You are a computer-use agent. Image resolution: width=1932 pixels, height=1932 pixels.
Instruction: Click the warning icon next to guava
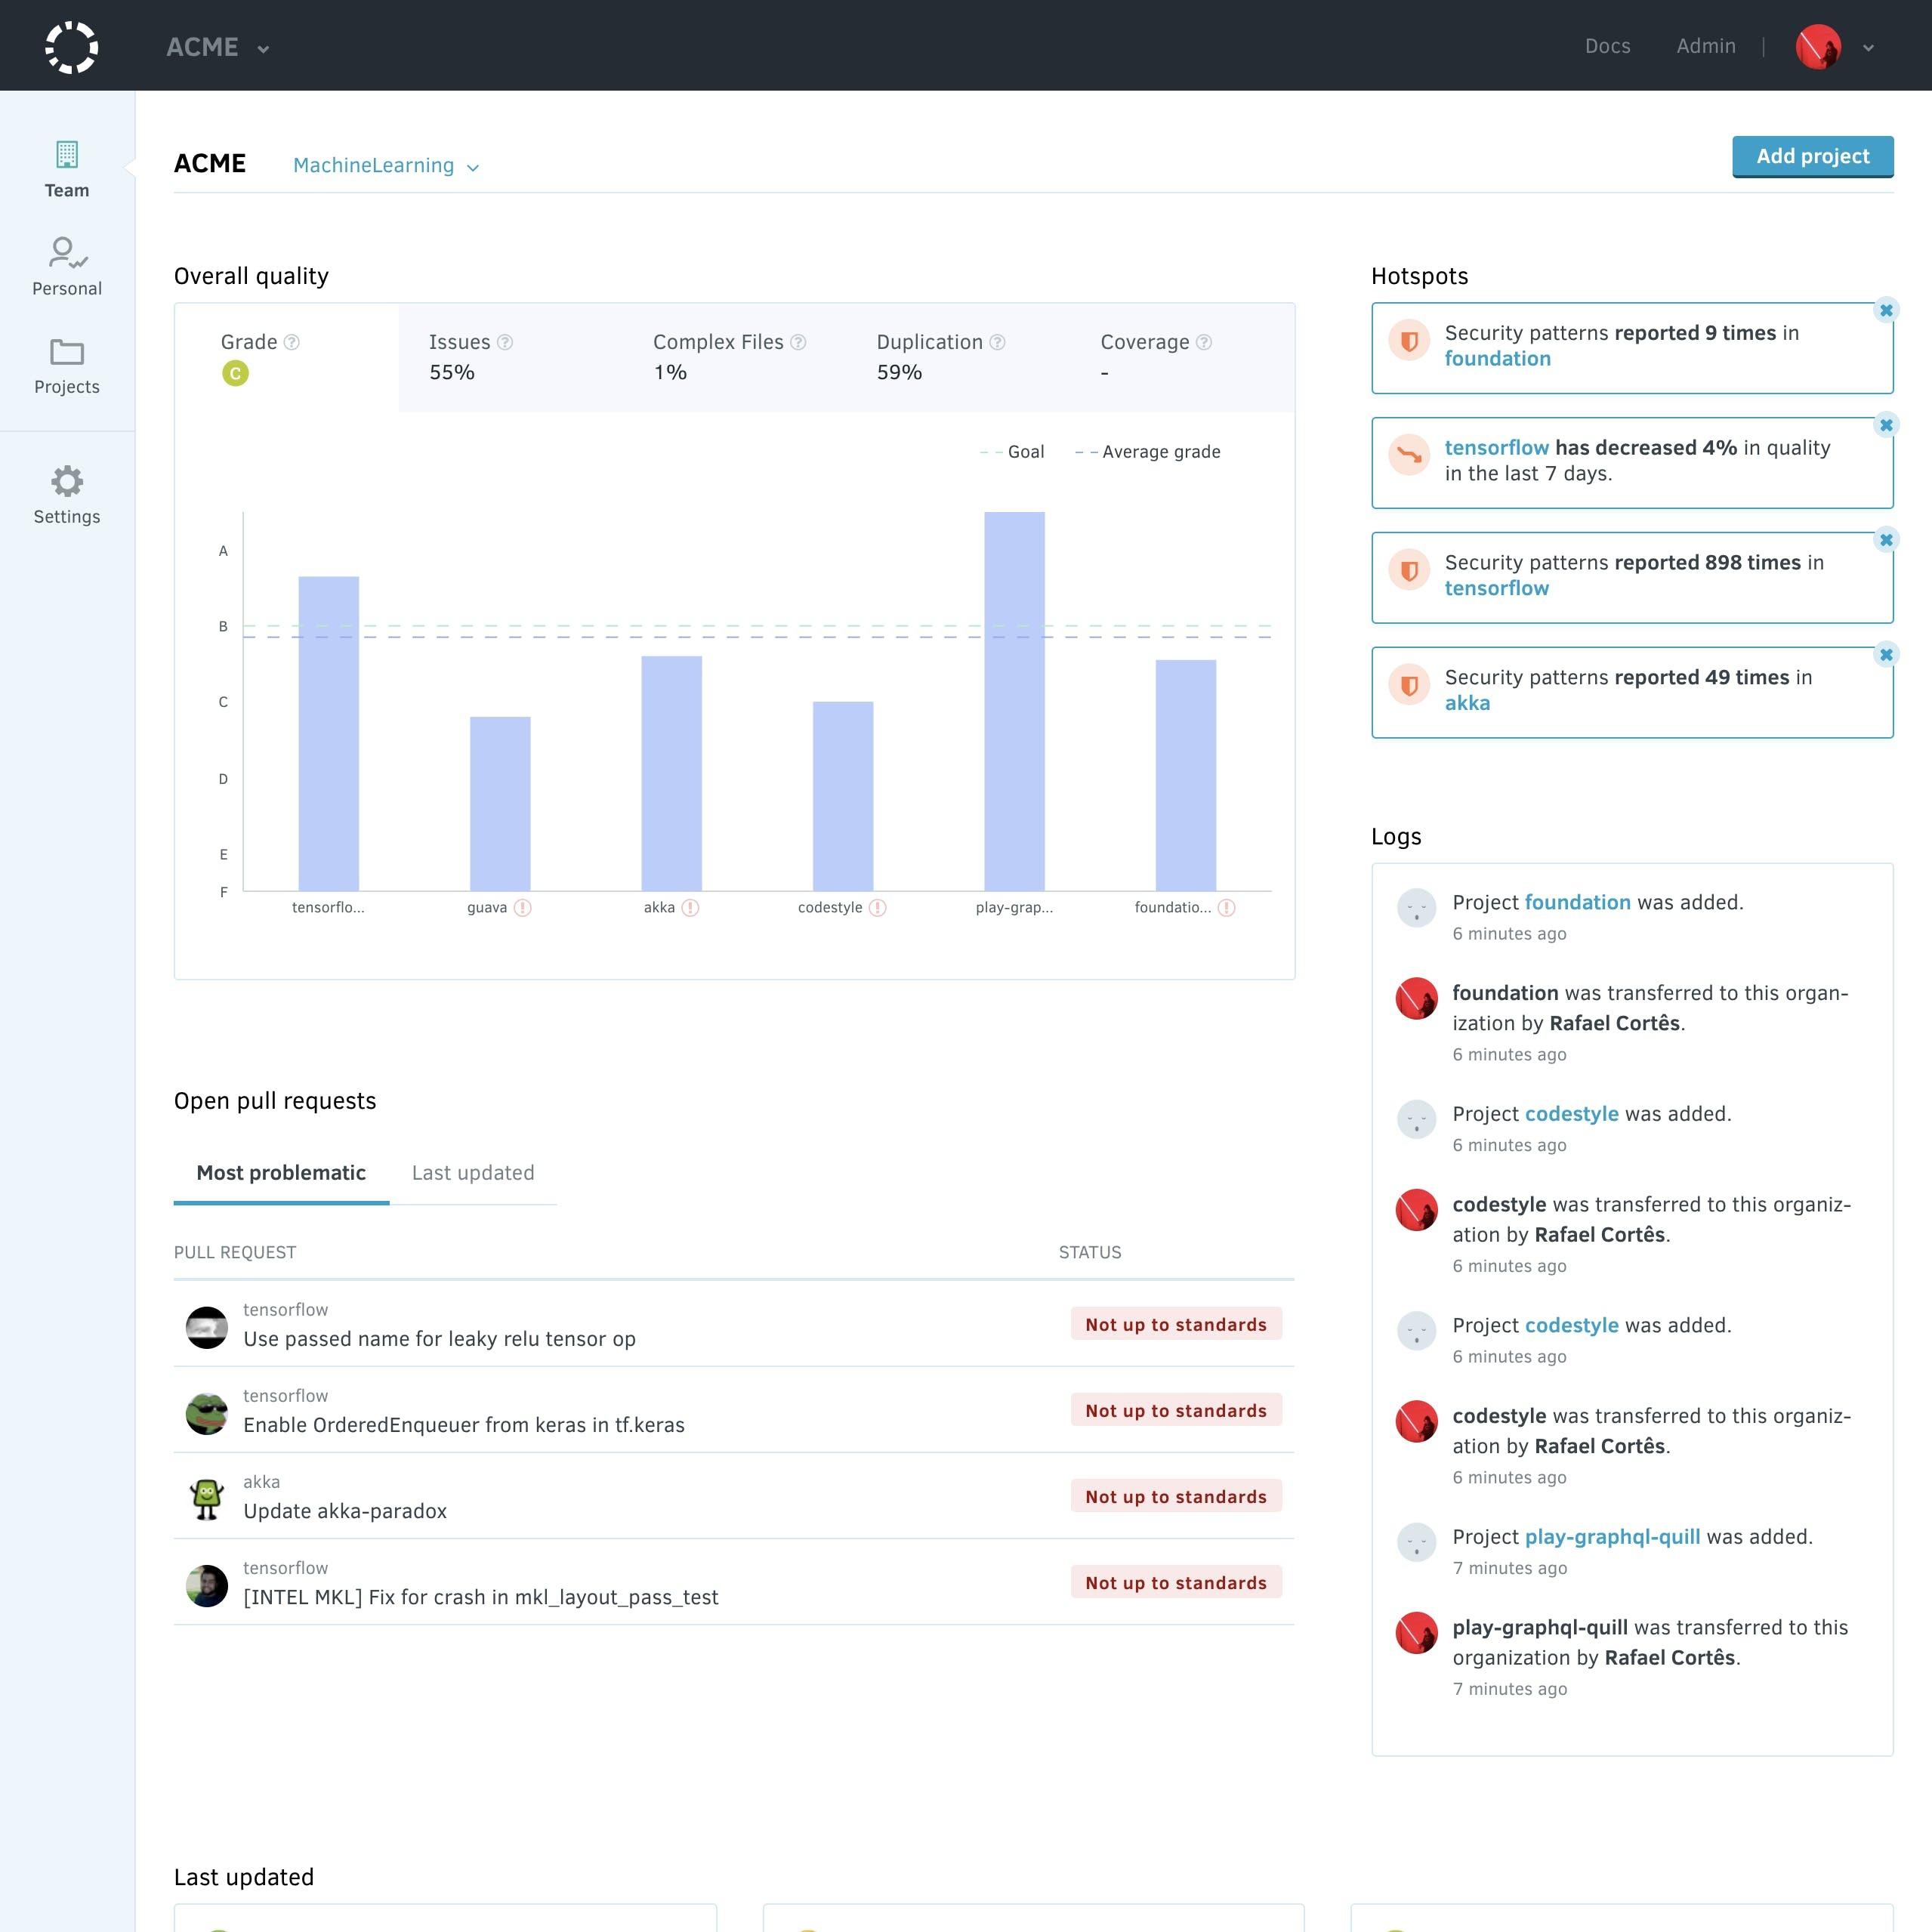523,908
